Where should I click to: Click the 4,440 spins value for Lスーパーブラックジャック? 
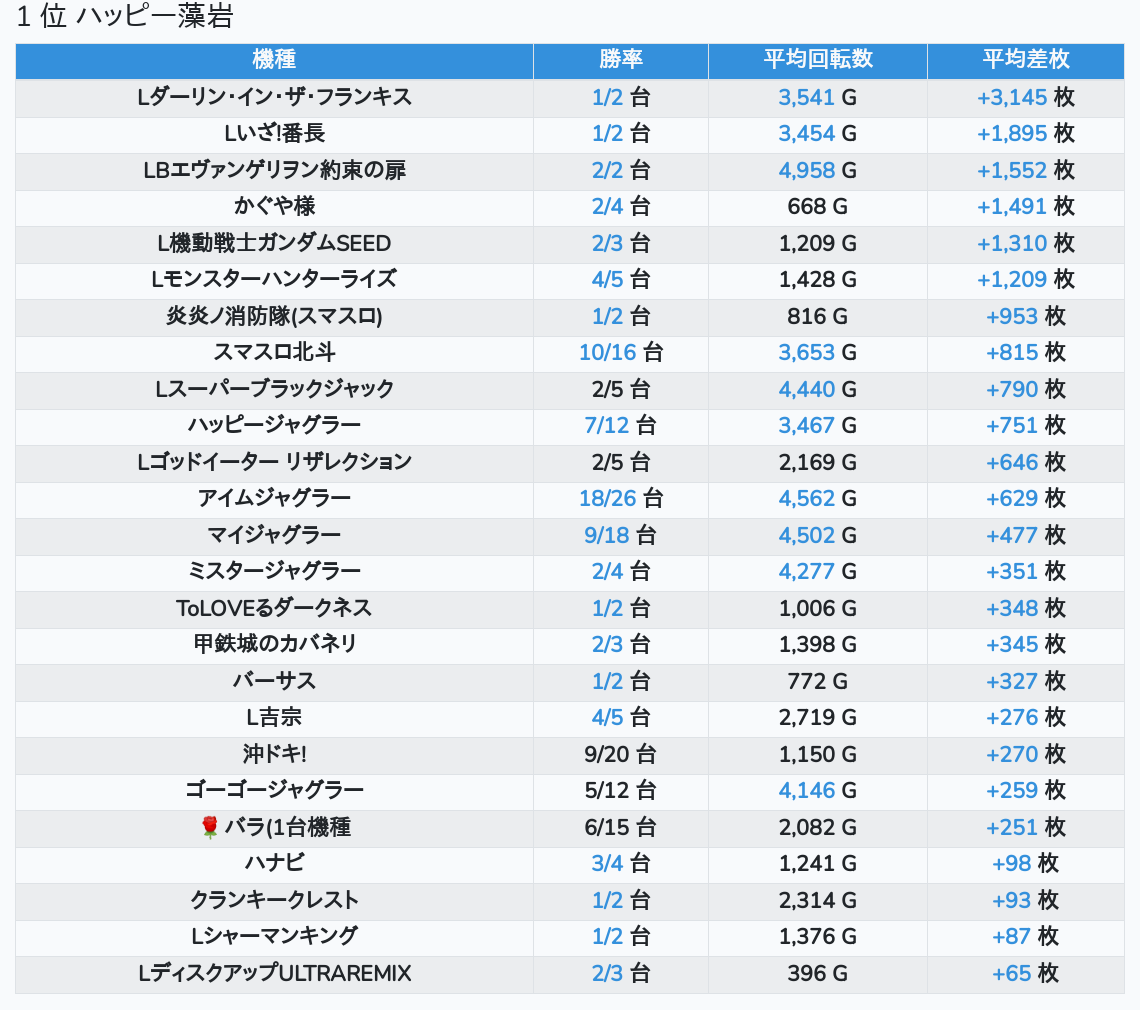pyautogui.click(x=806, y=390)
